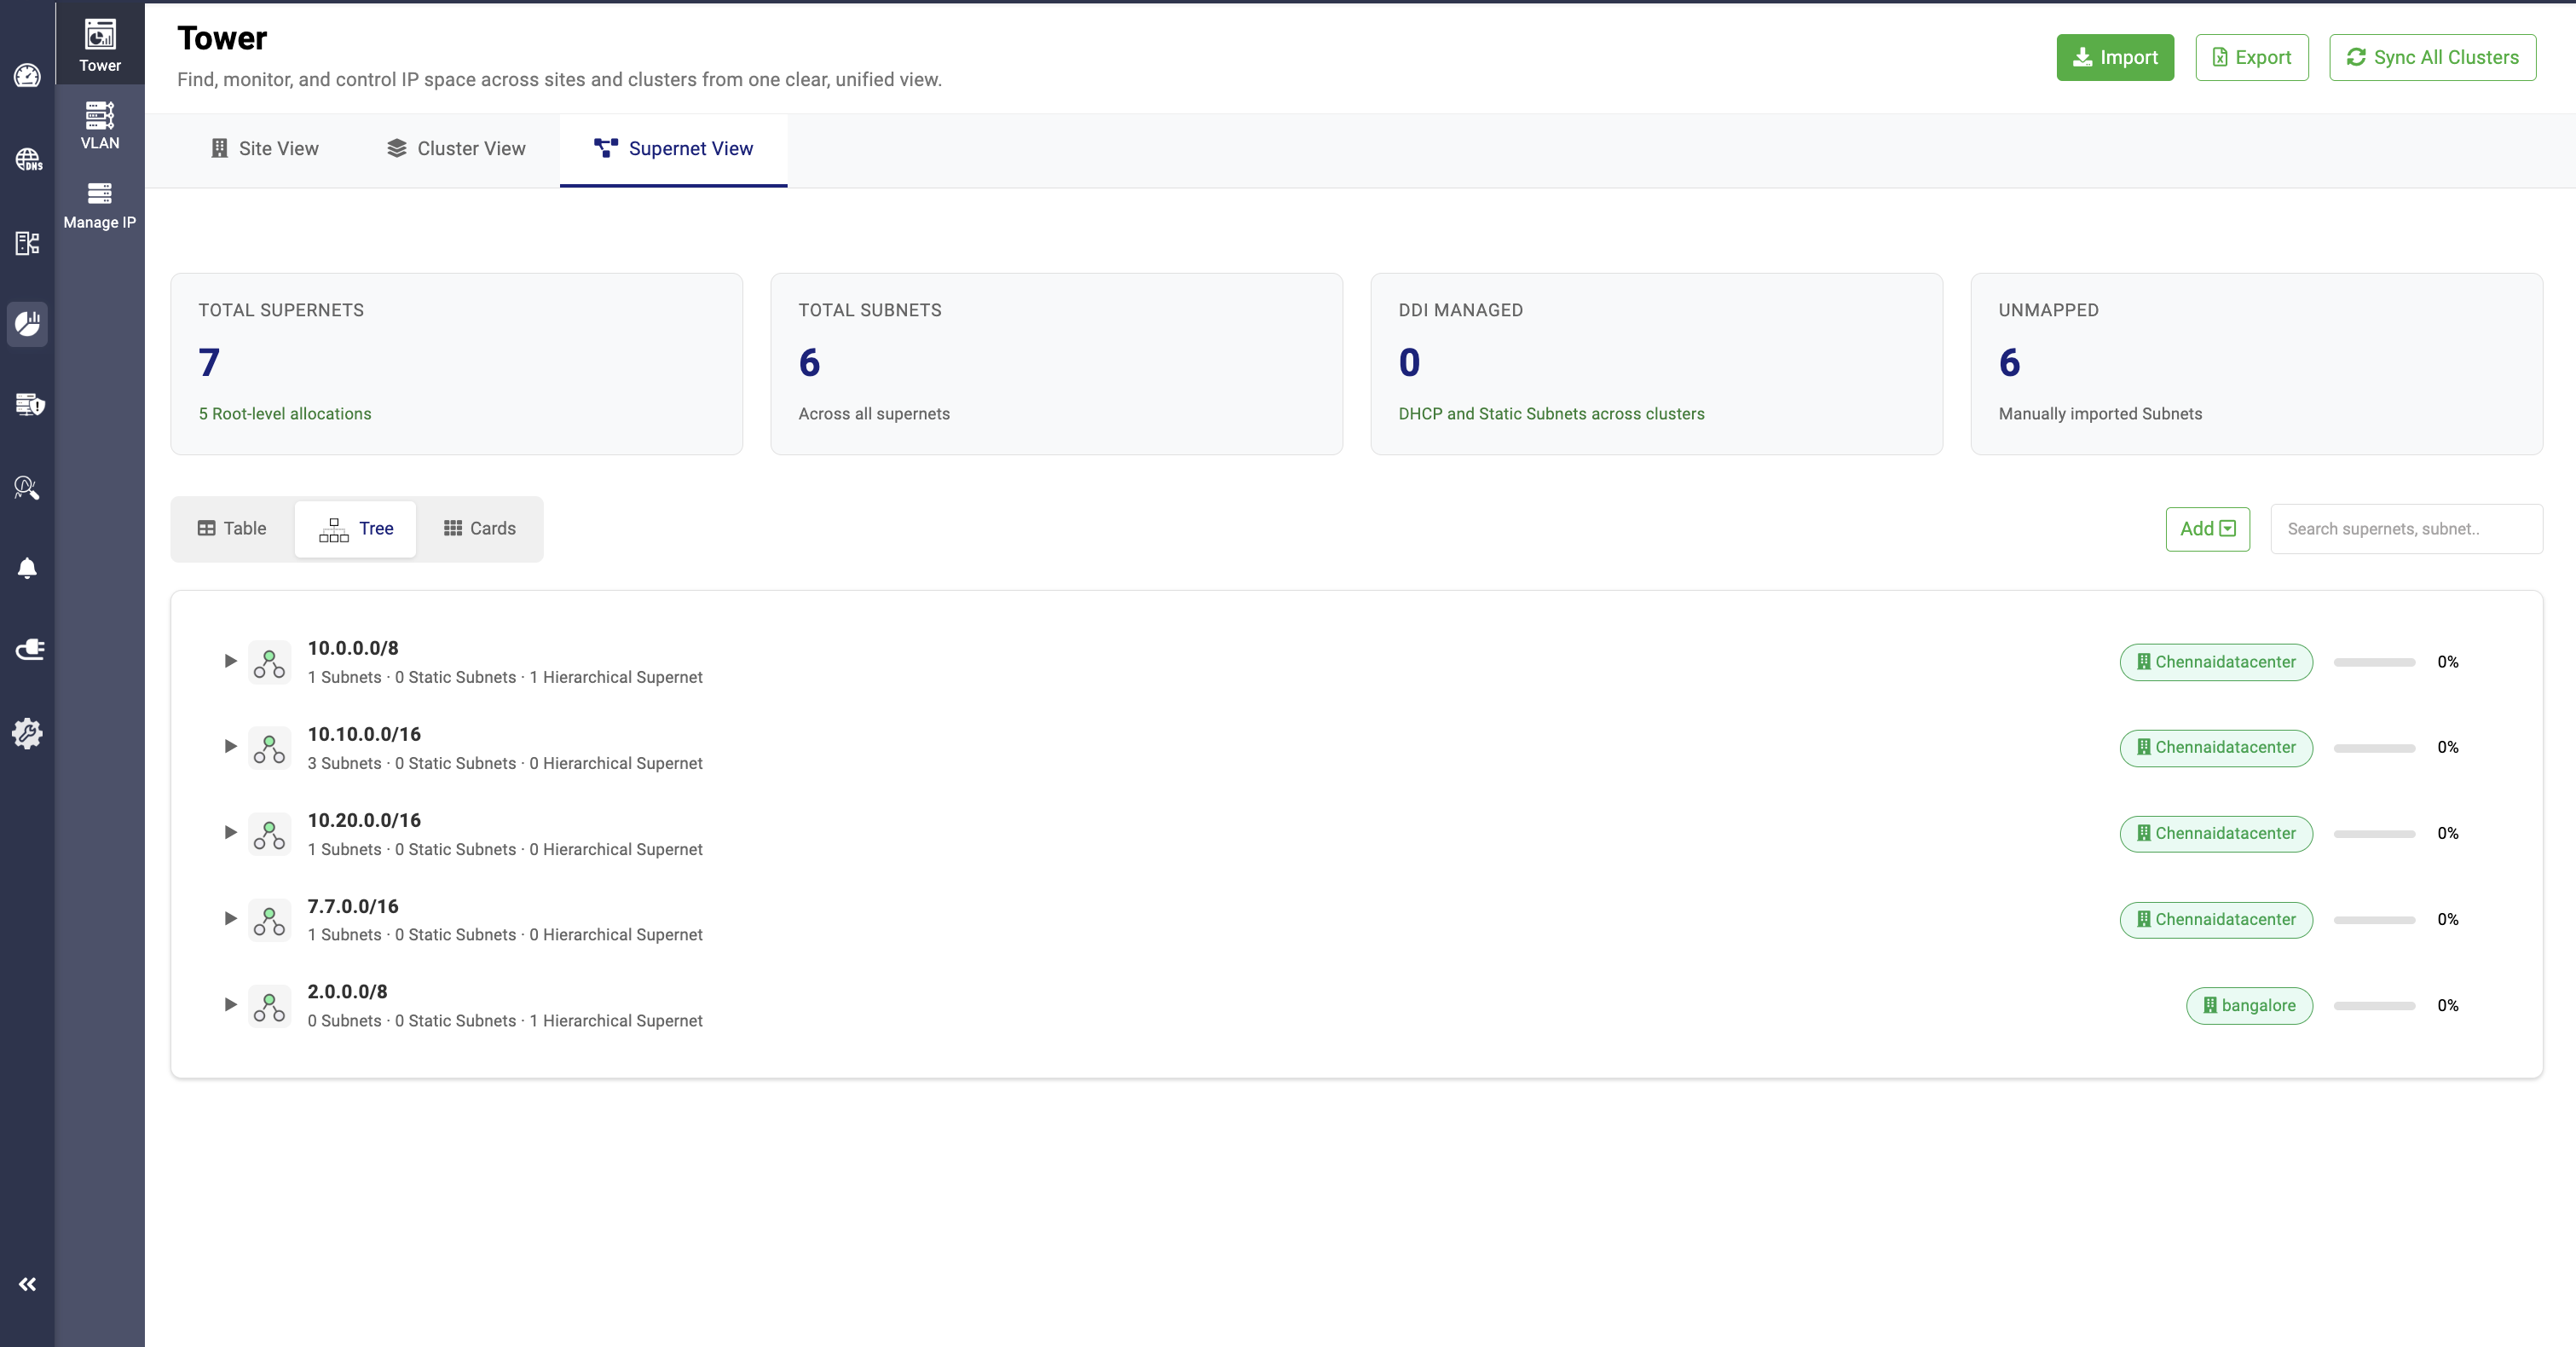The height and width of the screenshot is (1347, 2576).
Task: Click the 10.20.0.0/16 supernet node icon
Action: [x=269, y=834]
